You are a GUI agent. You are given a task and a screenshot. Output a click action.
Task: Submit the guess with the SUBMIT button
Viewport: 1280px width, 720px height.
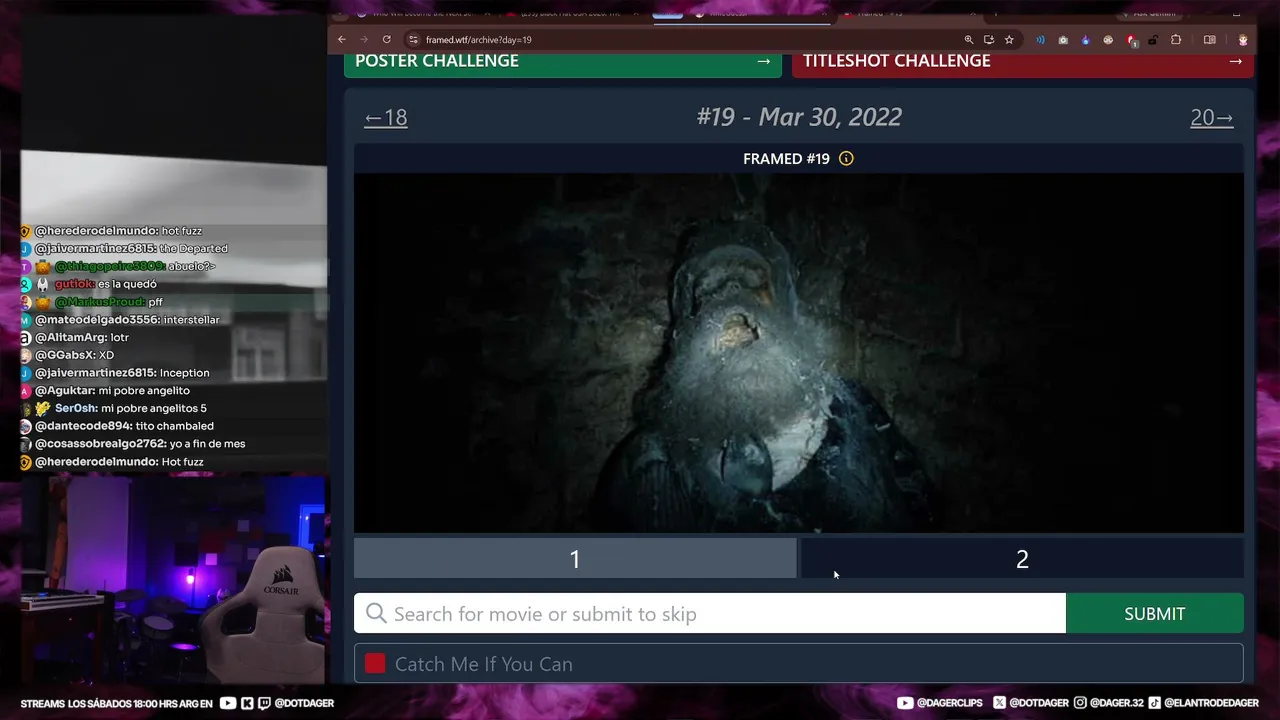(1155, 614)
